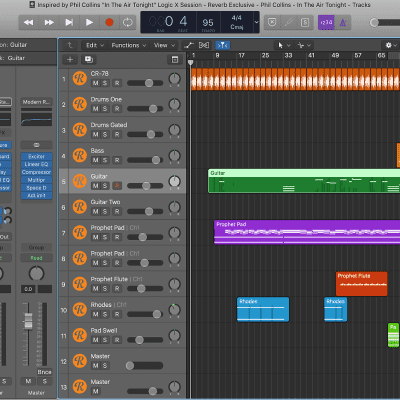Select the green Guitar region

pos(304,181)
